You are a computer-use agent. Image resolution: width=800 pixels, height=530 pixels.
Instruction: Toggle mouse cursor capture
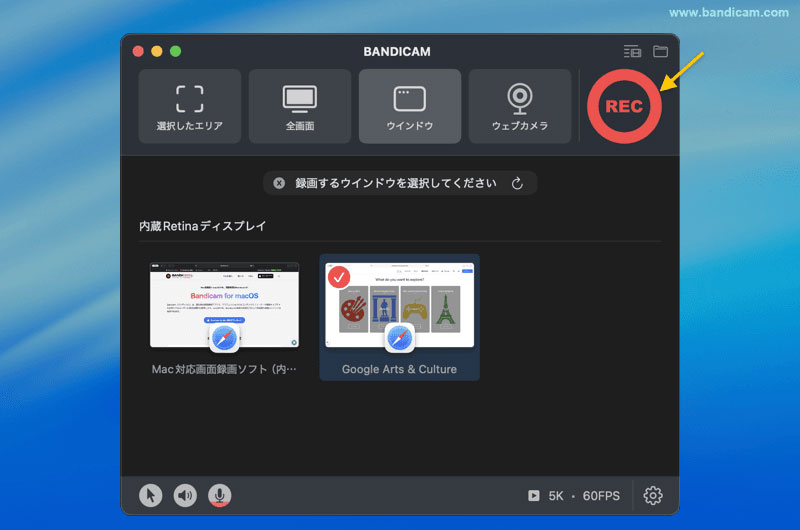(x=151, y=495)
